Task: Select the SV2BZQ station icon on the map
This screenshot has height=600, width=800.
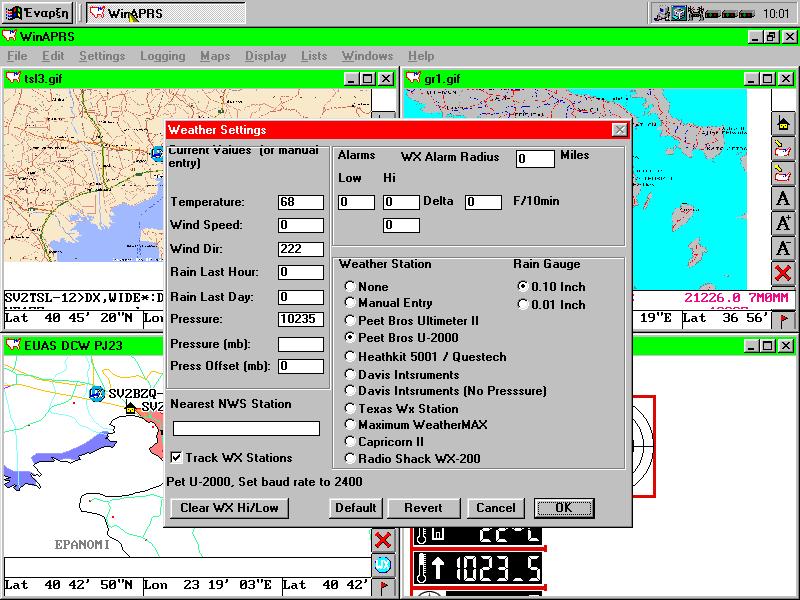Action: tap(96, 394)
